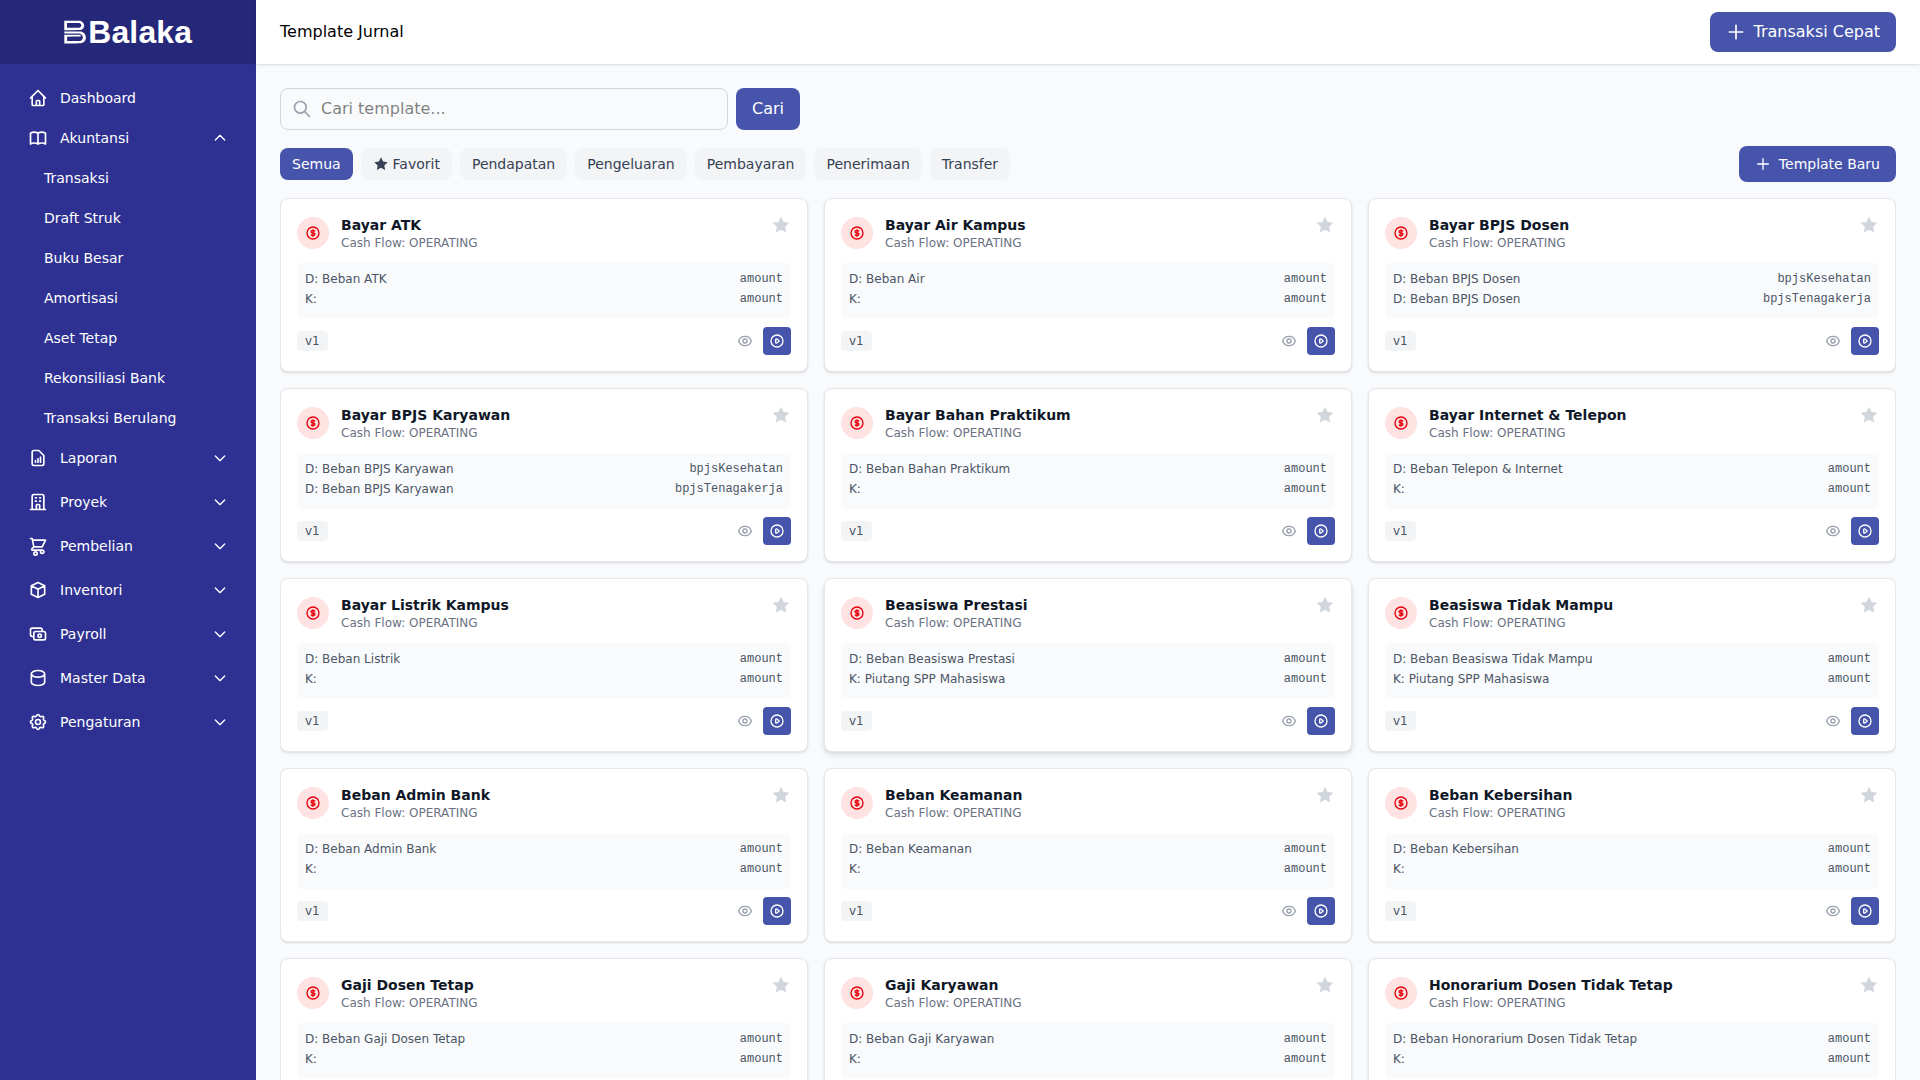The height and width of the screenshot is (1080, 1920).
Task: Use the Bayar Listrik Kampus template button
Action: tap(777, 721)
